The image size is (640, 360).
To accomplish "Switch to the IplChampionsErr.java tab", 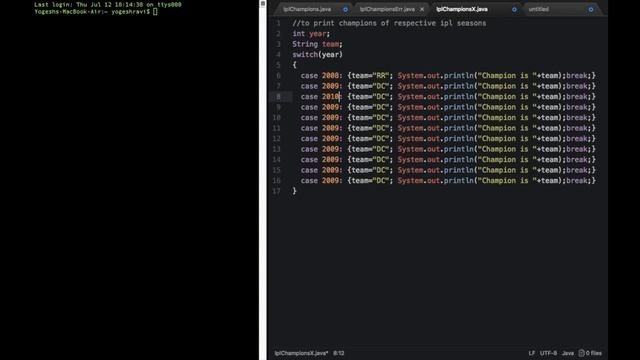I will click(387, 9).
